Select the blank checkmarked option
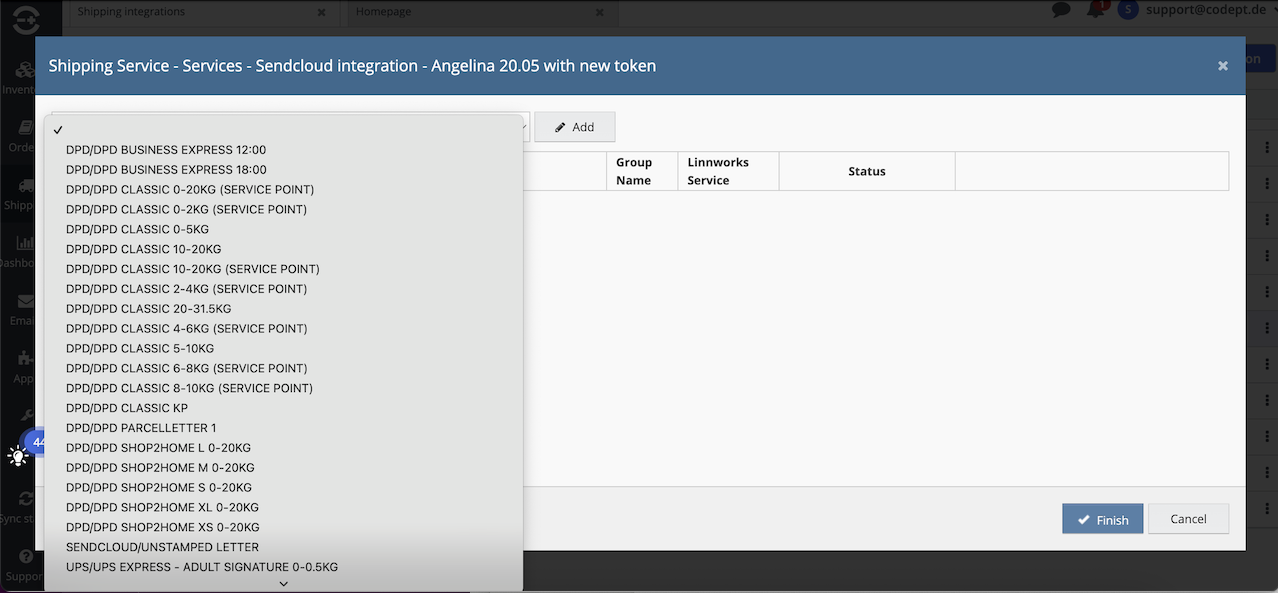The width and height of the screenshot is (1278, 593). click(x=283, y=130)
